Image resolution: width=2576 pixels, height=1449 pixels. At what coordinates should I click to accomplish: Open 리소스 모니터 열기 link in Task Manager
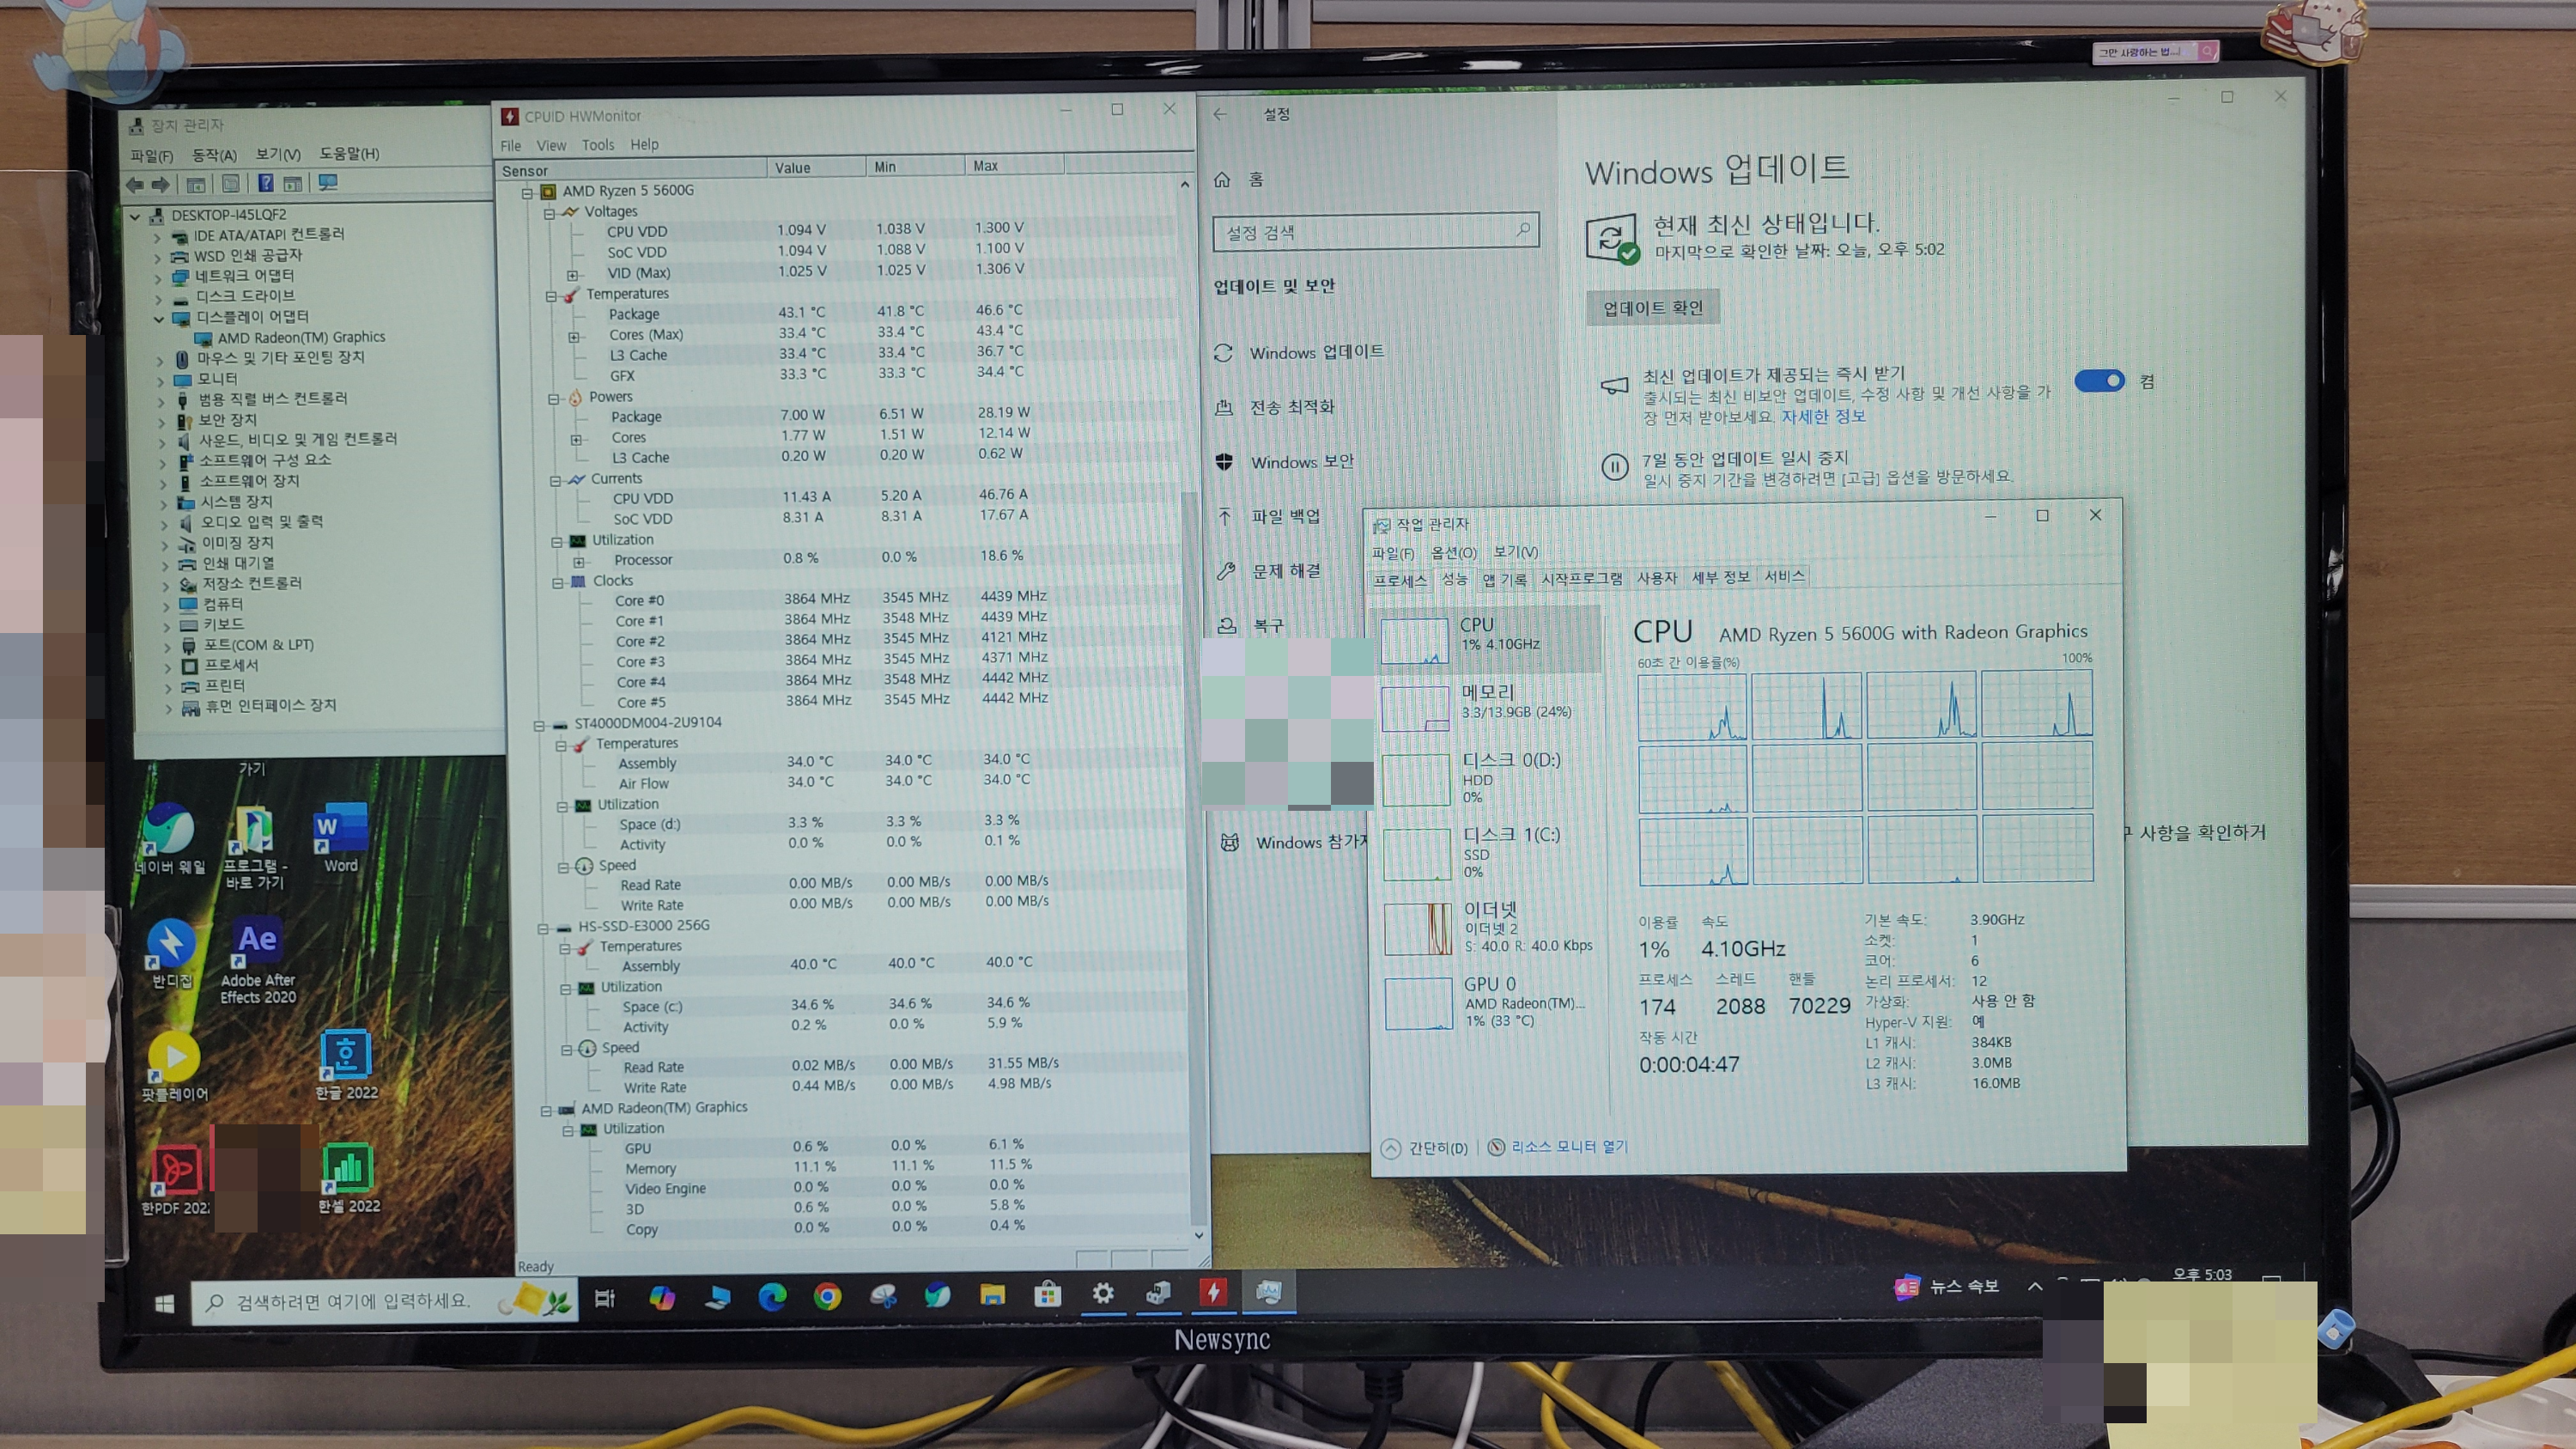1568,1146
